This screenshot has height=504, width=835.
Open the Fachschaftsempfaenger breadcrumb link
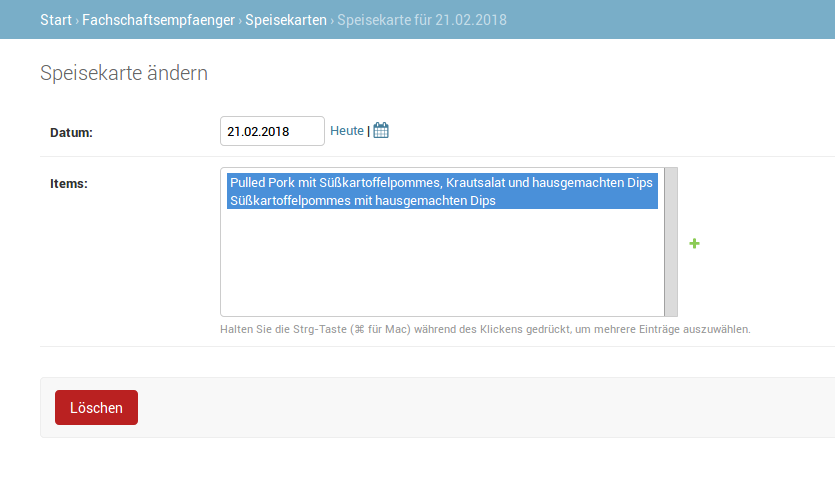(158, 20)
